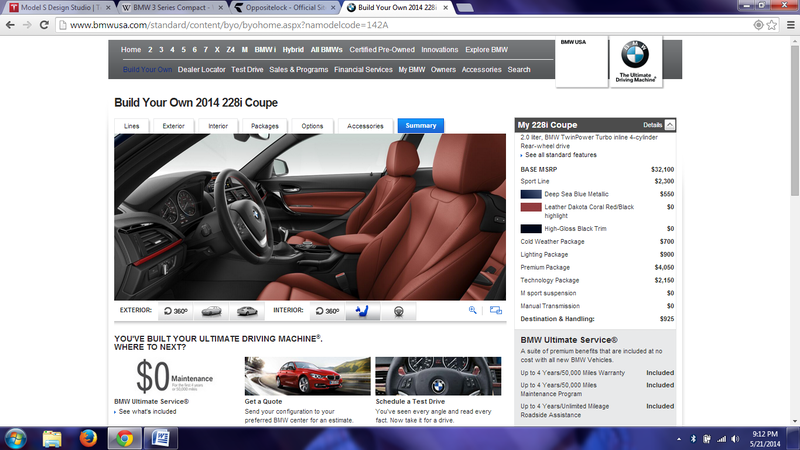The width and height of the screenshot is (800, 450).
Task: Open Hybrid menu item
Action: [x=293, y=49]
